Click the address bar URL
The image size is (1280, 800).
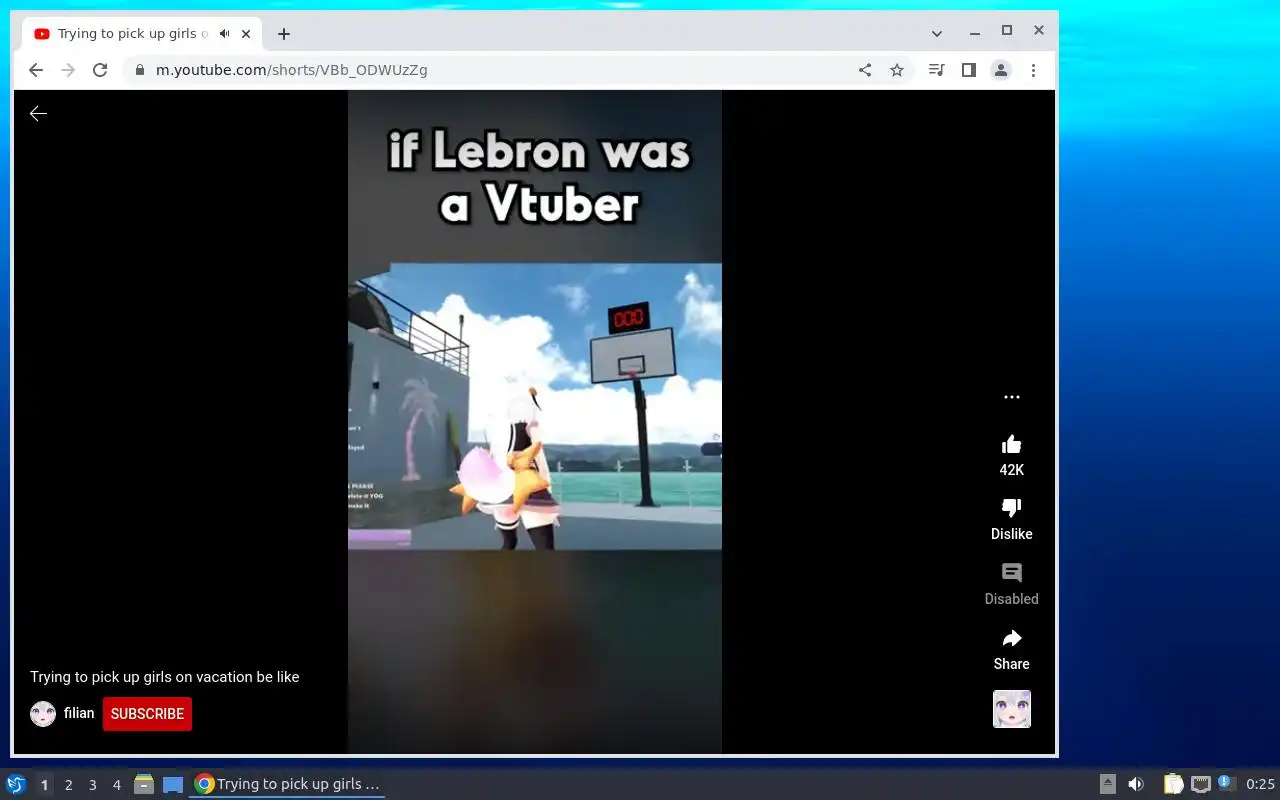point(292,70)
